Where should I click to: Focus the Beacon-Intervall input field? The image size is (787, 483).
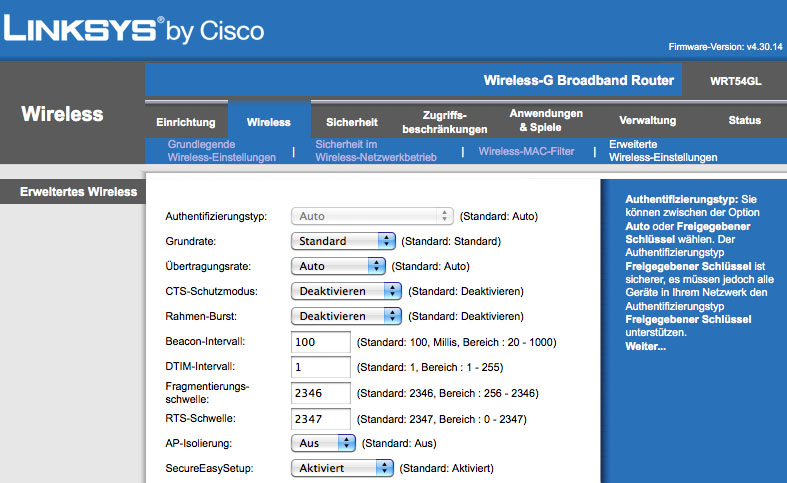click(321, 342)
